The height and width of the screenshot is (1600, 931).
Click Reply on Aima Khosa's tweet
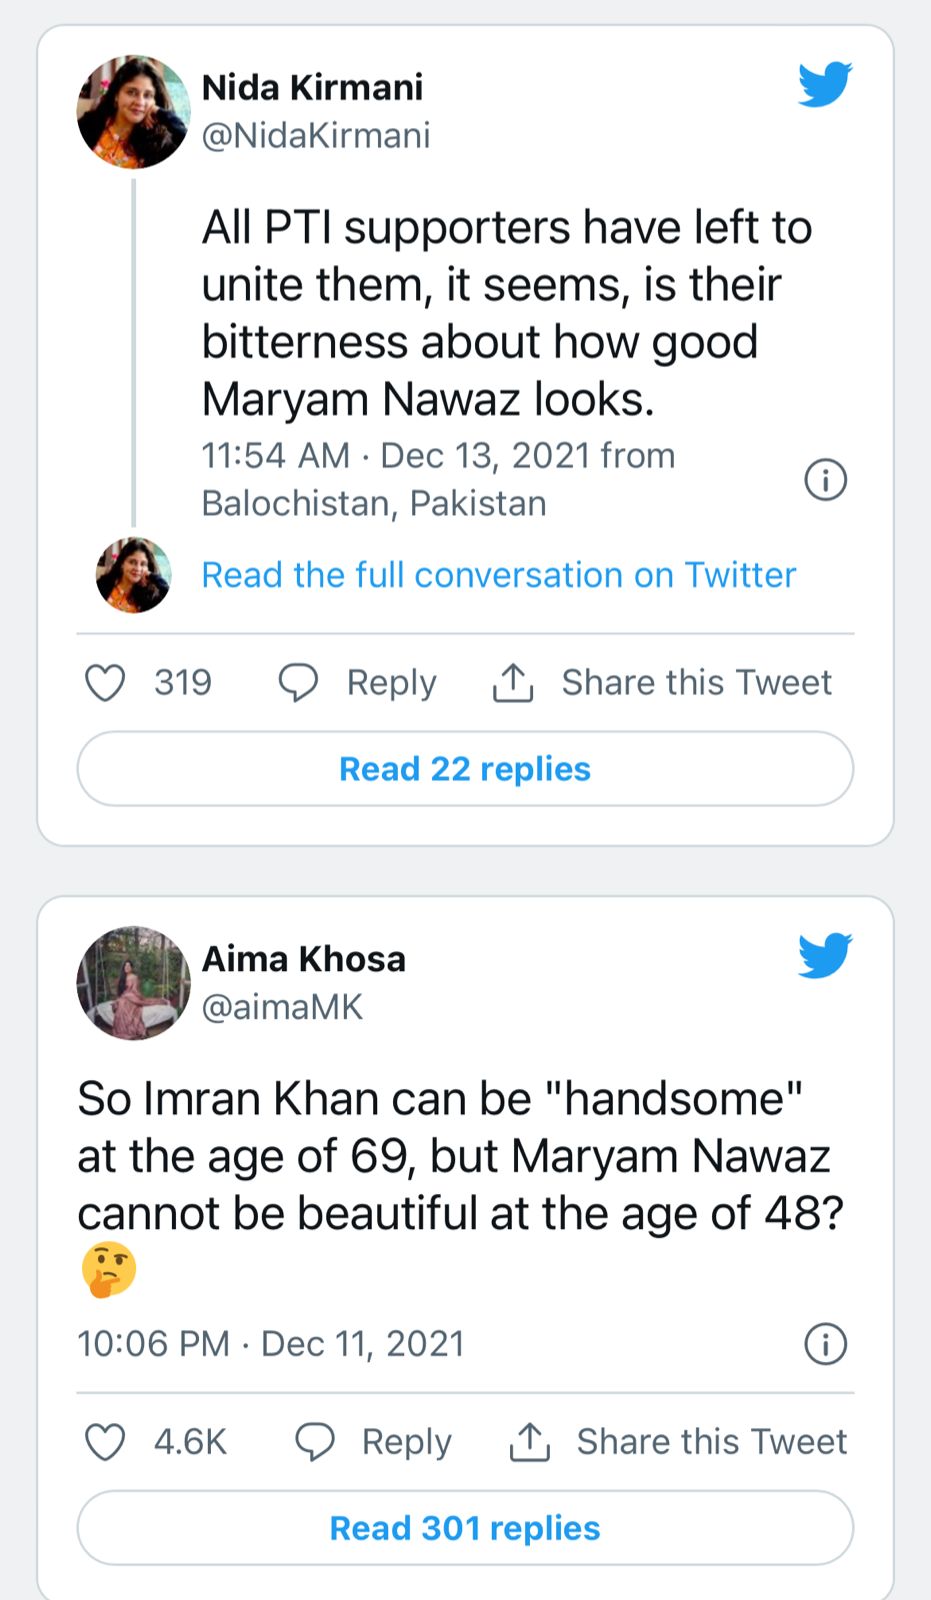pyautogui.click(x=405, y=1441)
